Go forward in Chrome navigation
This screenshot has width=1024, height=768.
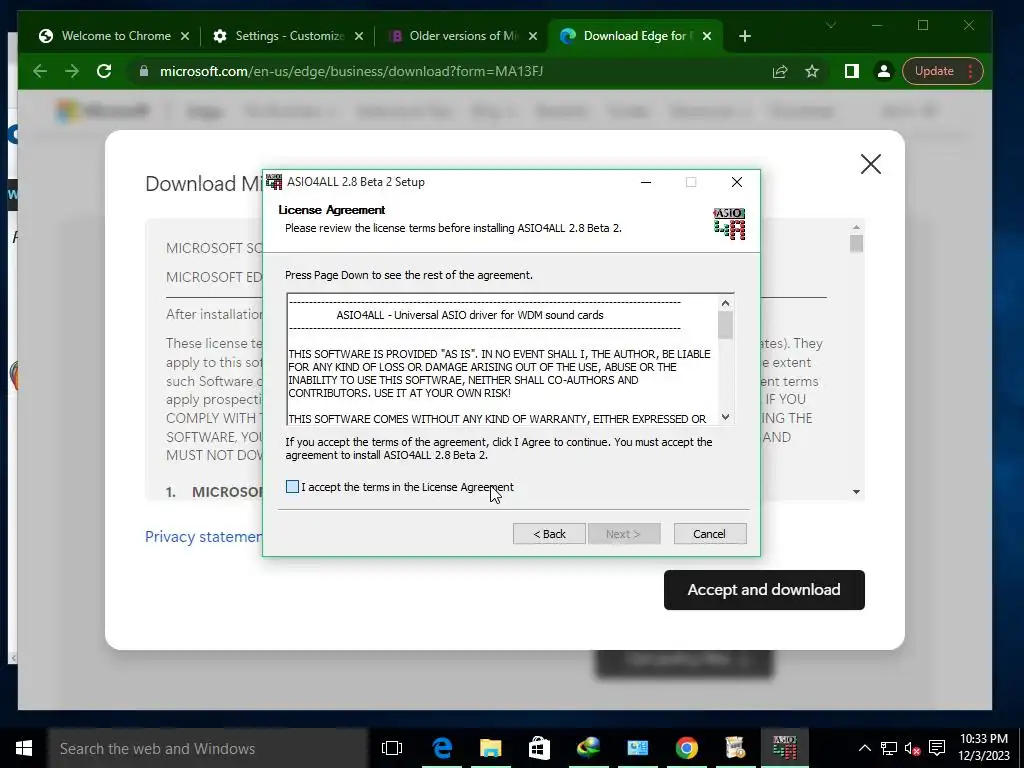click(72, 71)
